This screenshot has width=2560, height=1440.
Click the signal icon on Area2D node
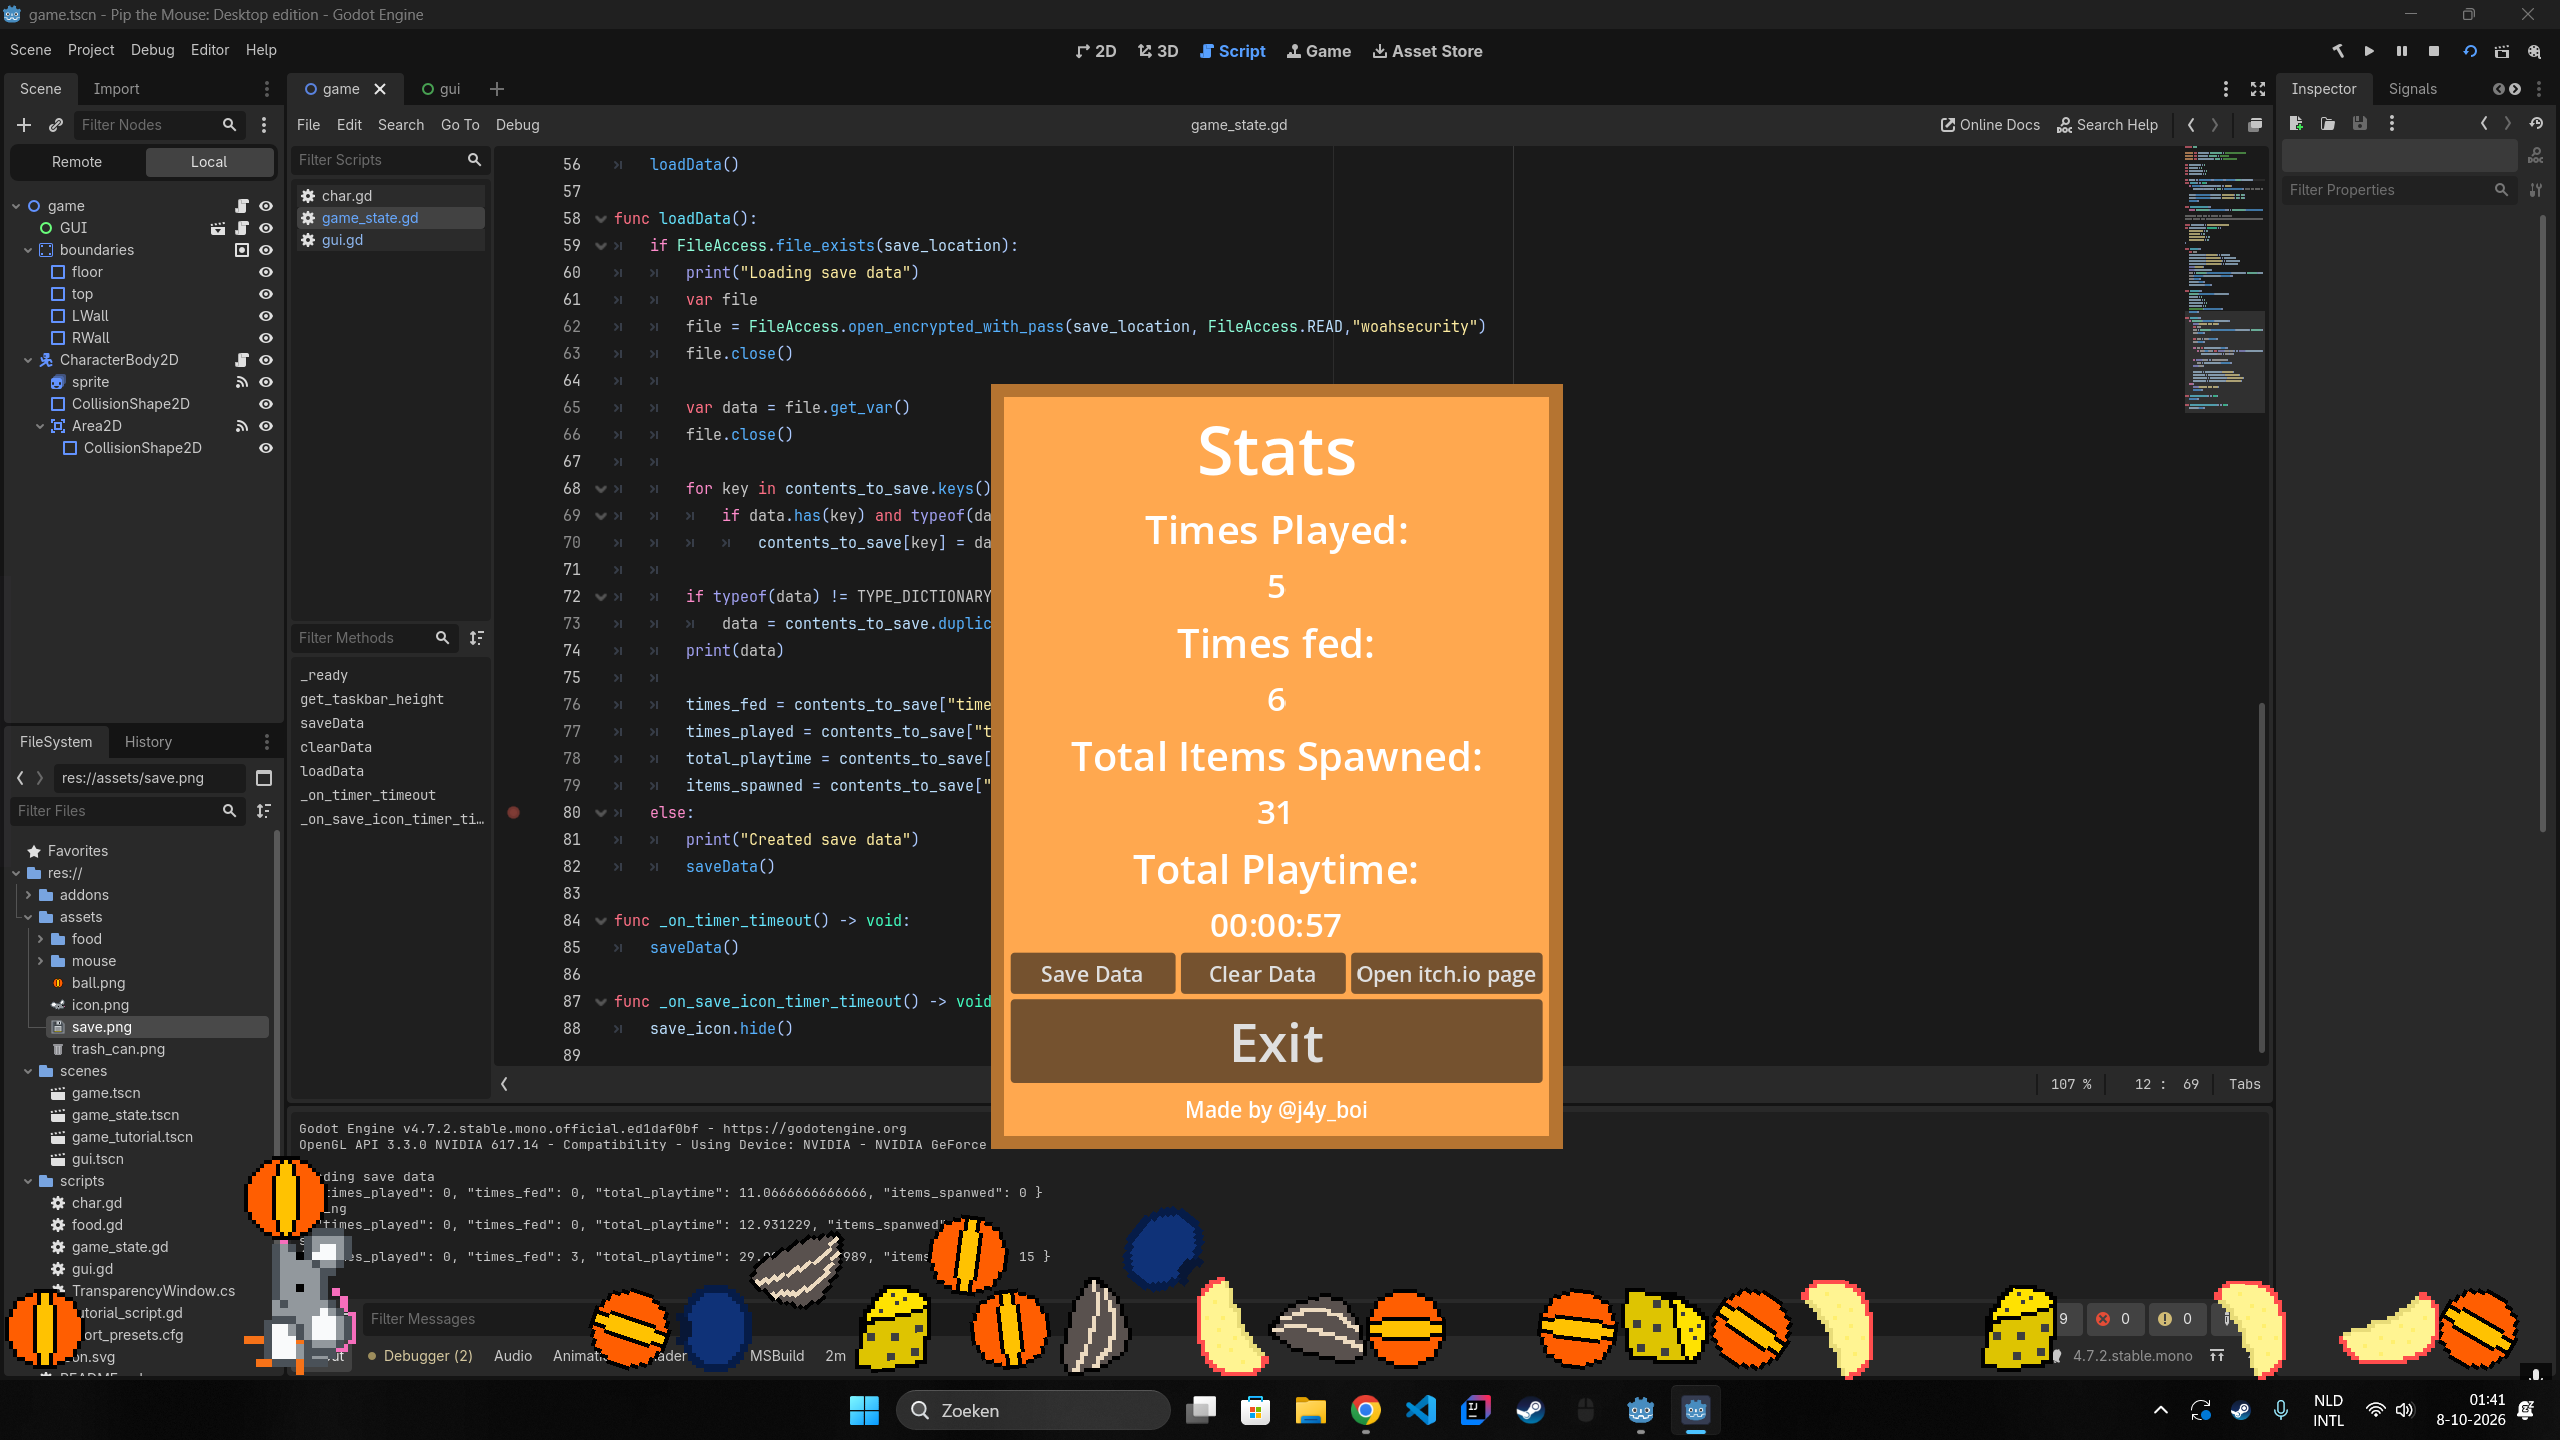coord(241,426)
